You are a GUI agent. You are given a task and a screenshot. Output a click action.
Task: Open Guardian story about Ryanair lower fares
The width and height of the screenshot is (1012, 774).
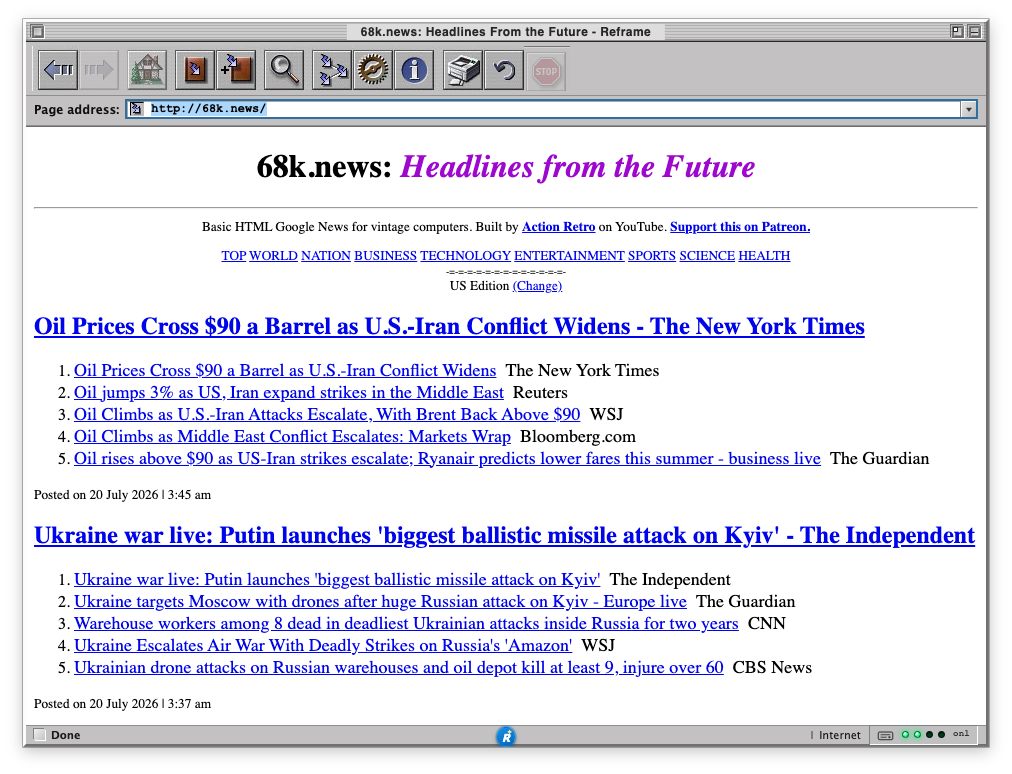(447, 458)
